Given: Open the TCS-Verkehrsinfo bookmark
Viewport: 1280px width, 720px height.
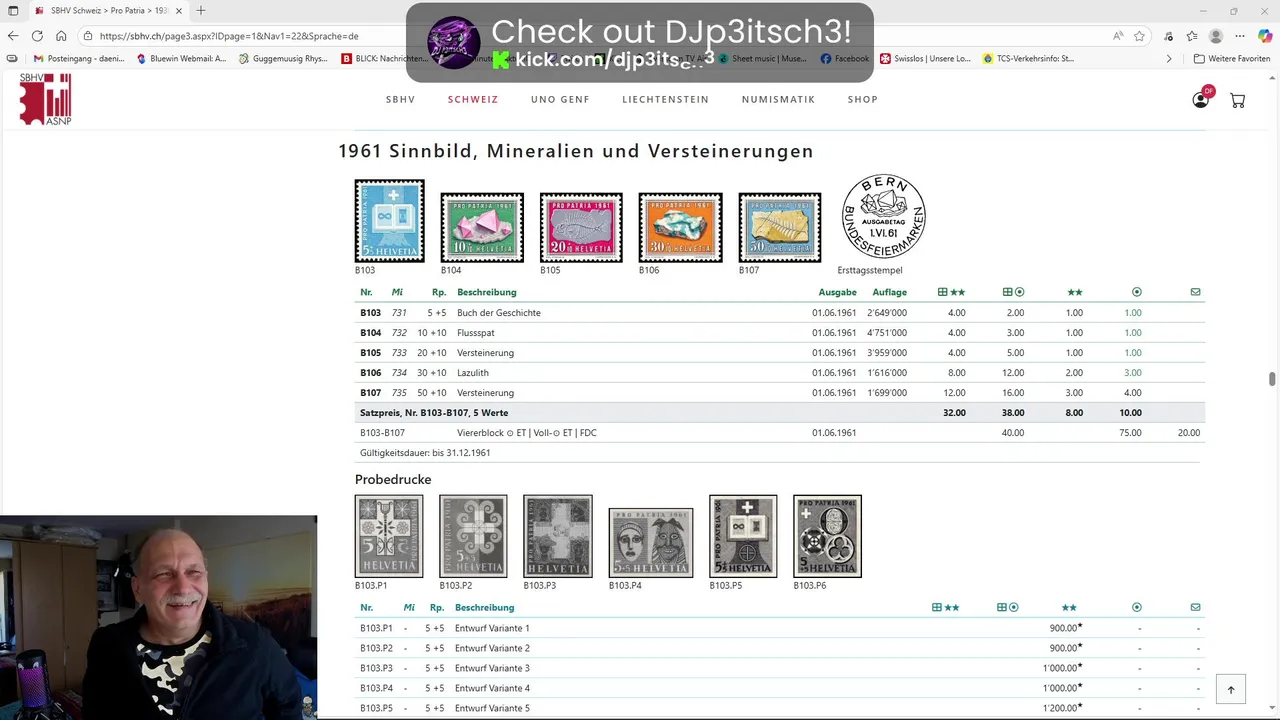Looking at the screenshot, I should pos(1028,58).
